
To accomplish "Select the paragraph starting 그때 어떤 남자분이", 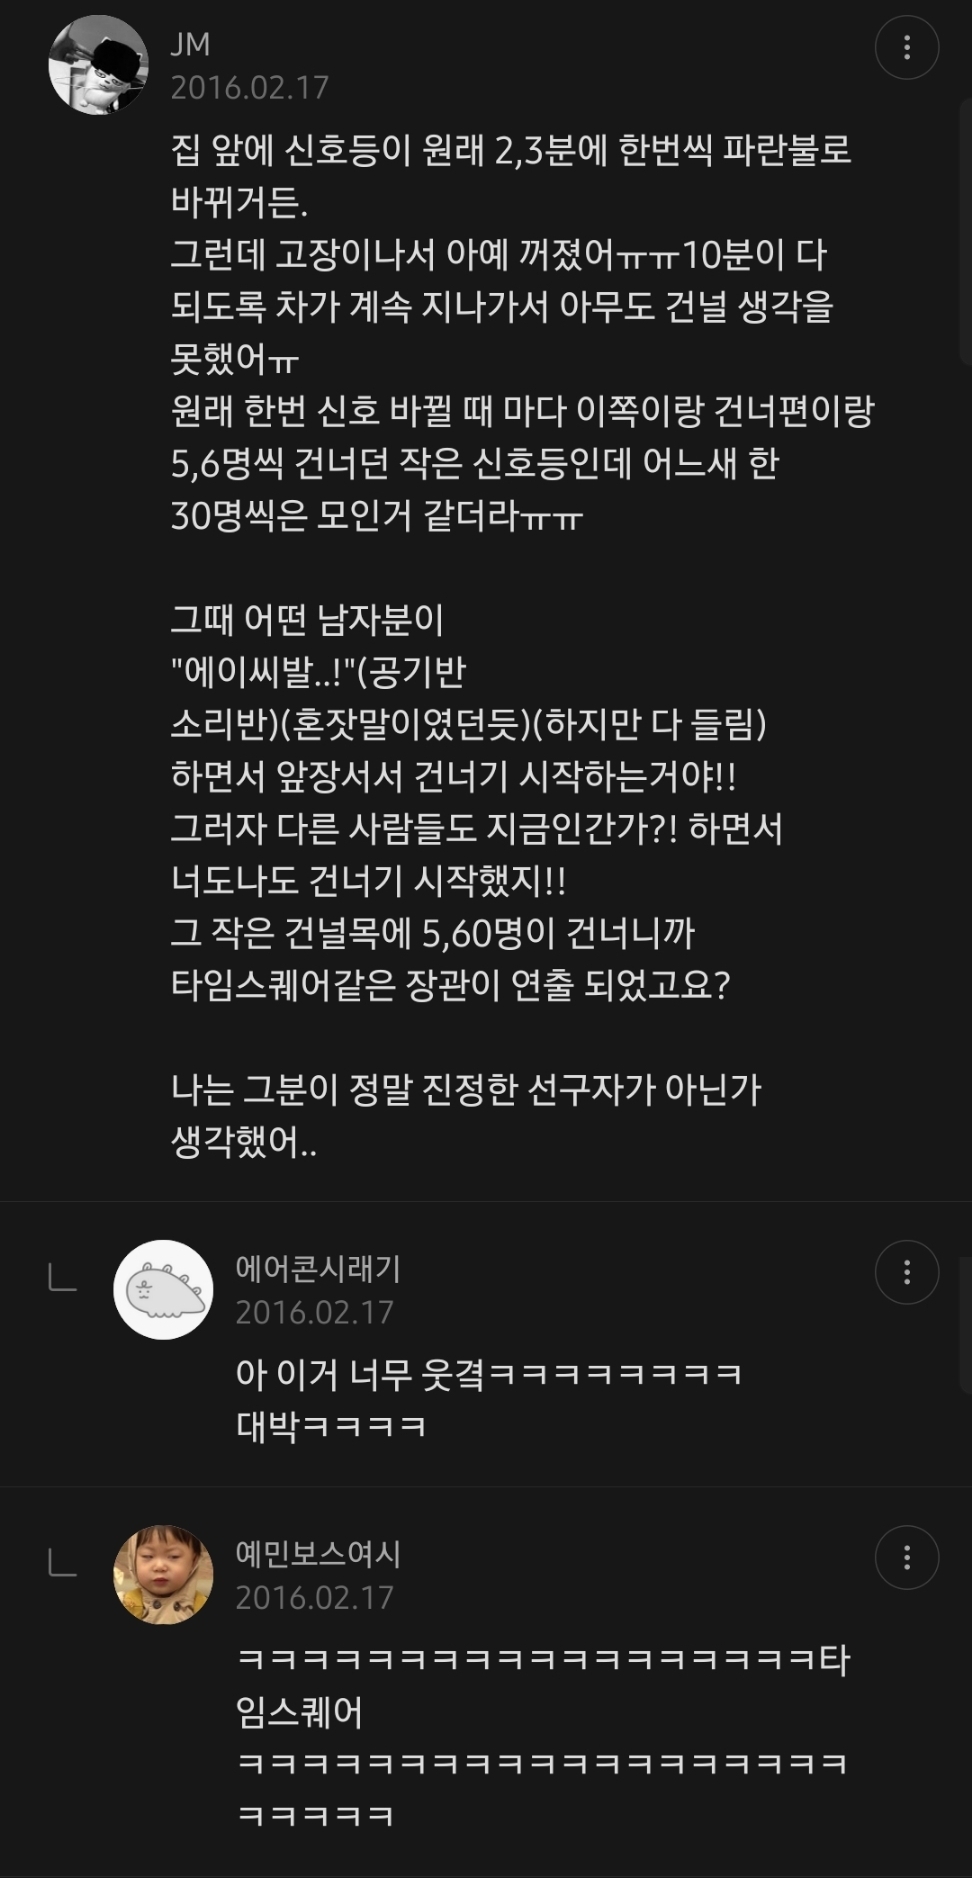I will click(477, 803).
